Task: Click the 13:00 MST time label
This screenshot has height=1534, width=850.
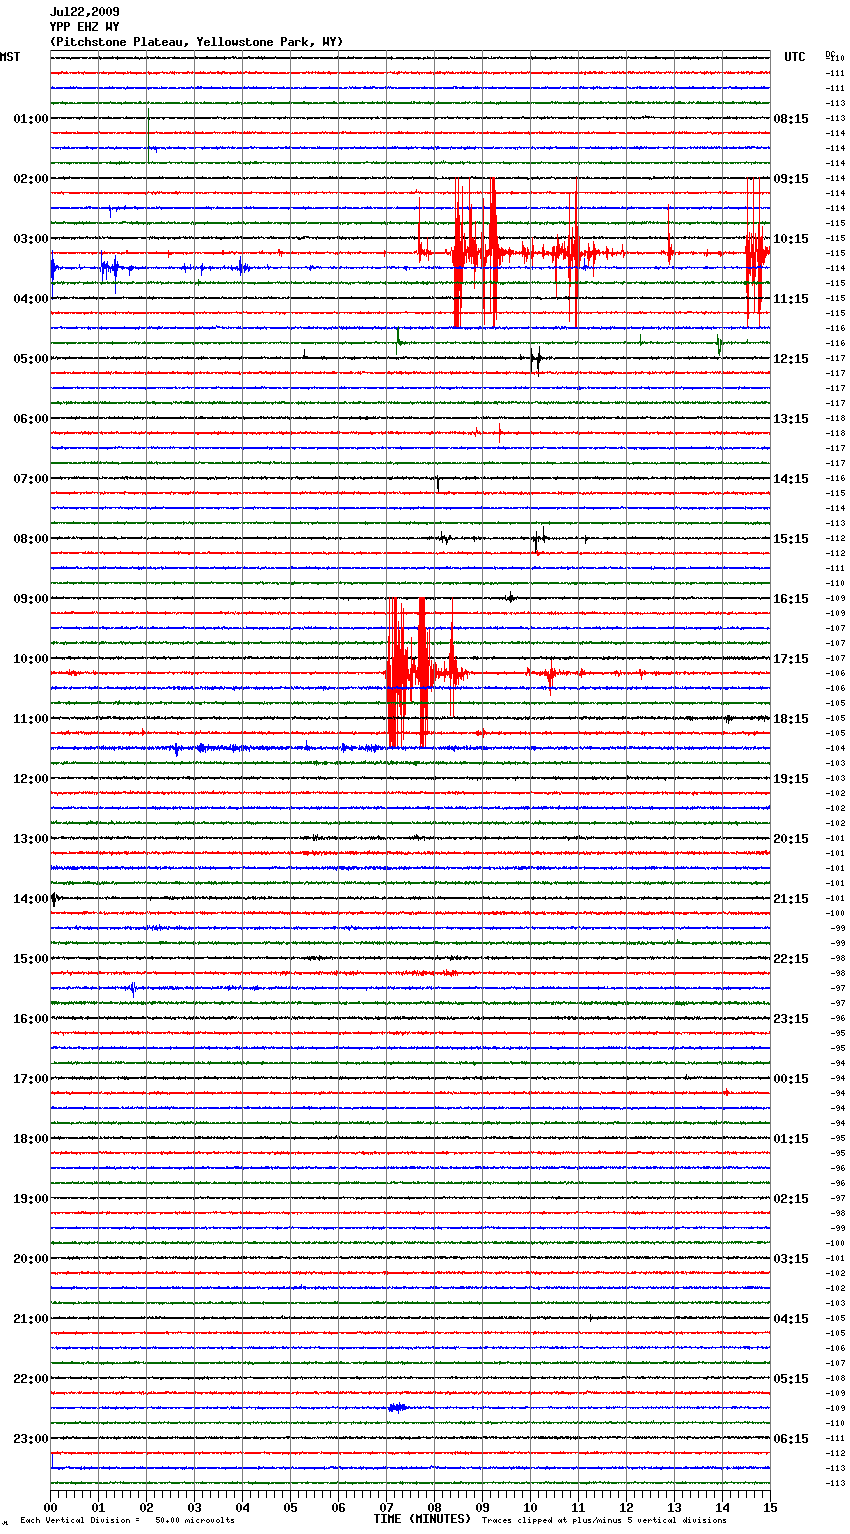Action: [x=31, y=839]
